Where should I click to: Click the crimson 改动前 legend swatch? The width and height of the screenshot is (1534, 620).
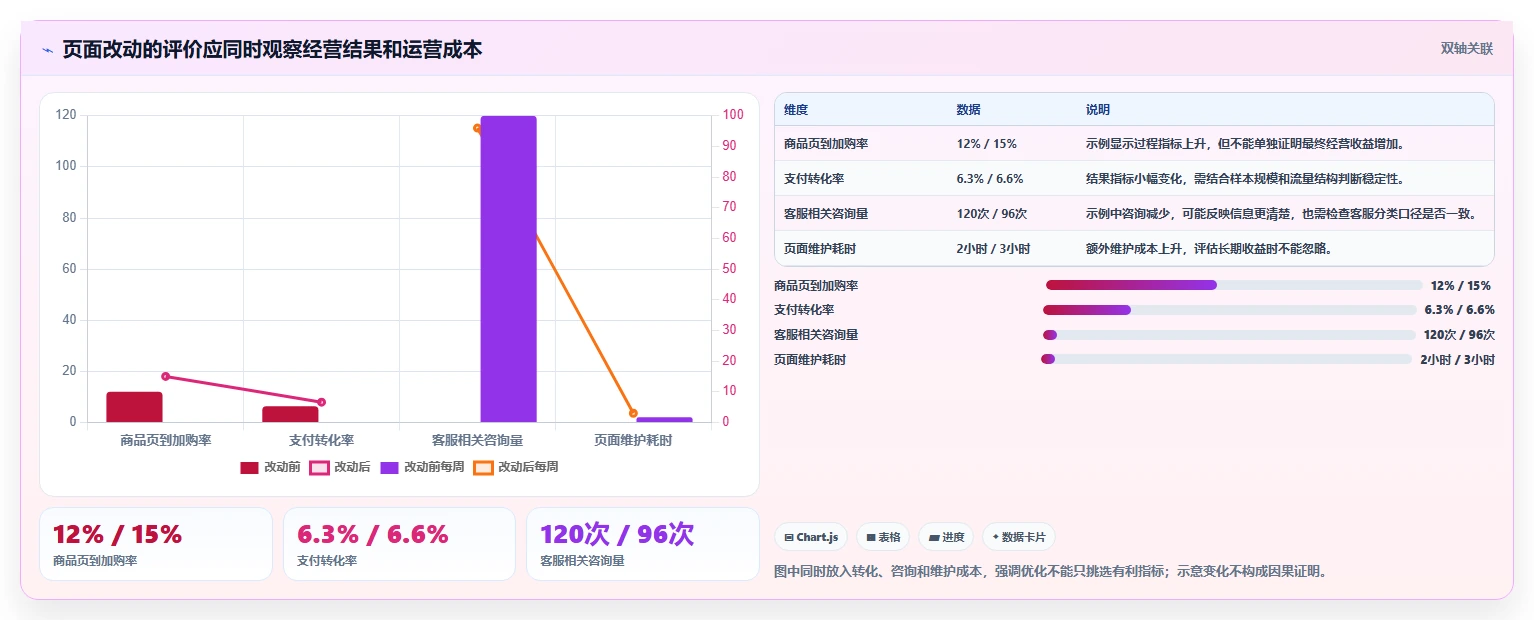coord(250,467)
